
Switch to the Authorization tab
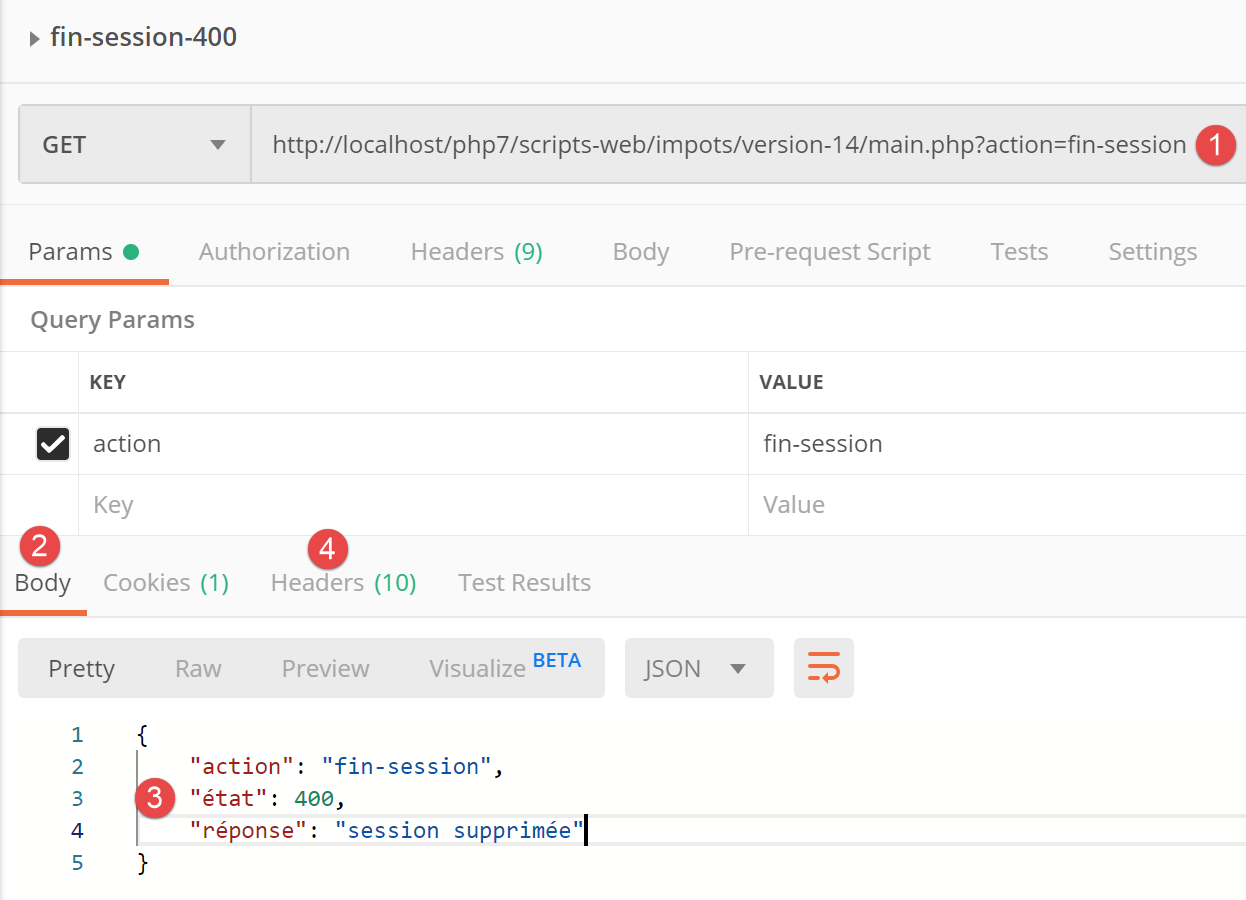[x=274, y=252]
